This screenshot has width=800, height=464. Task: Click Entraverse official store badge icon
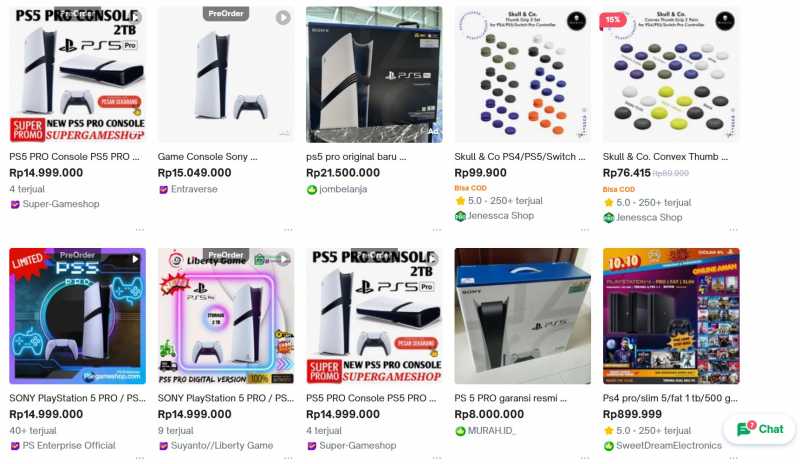point(163,189)
